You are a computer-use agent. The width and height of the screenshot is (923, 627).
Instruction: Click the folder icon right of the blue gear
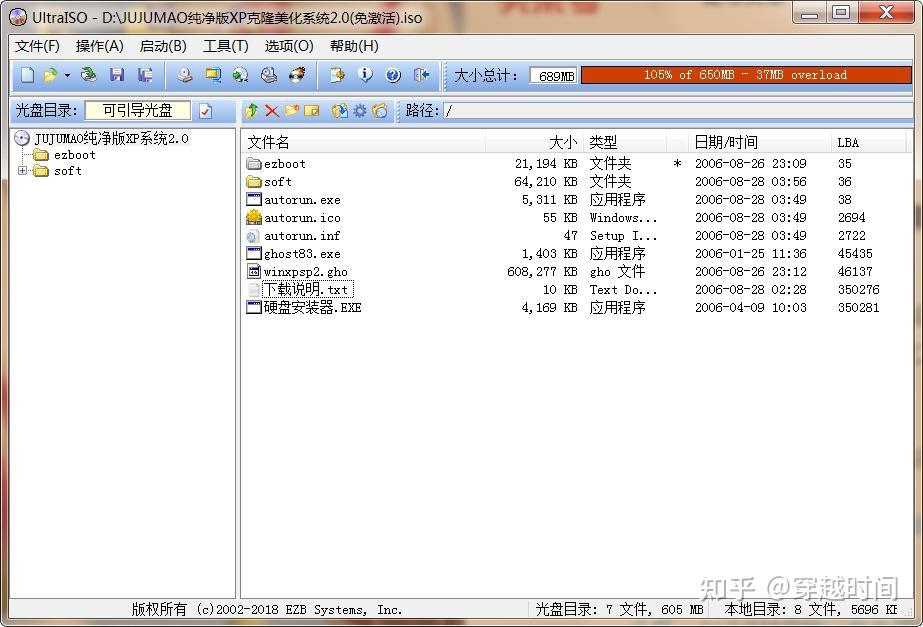click(x=380, y=111)
